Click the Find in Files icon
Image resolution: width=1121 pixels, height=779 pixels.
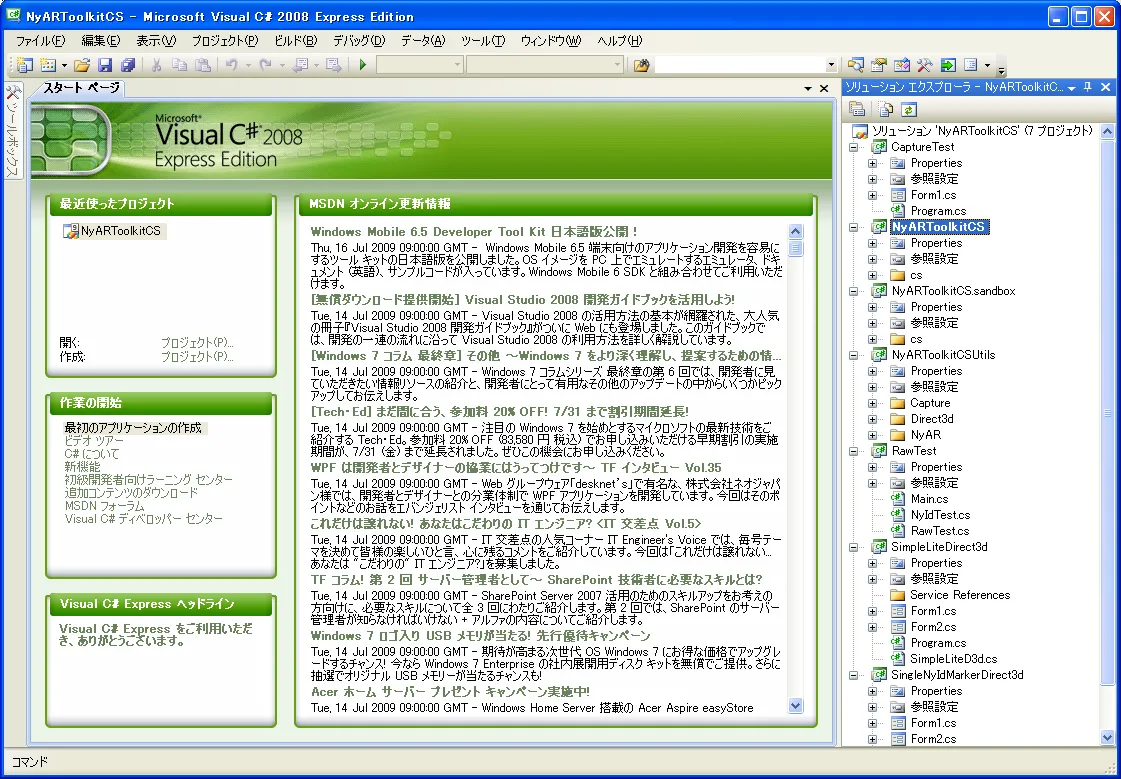[x=641, y=65]
